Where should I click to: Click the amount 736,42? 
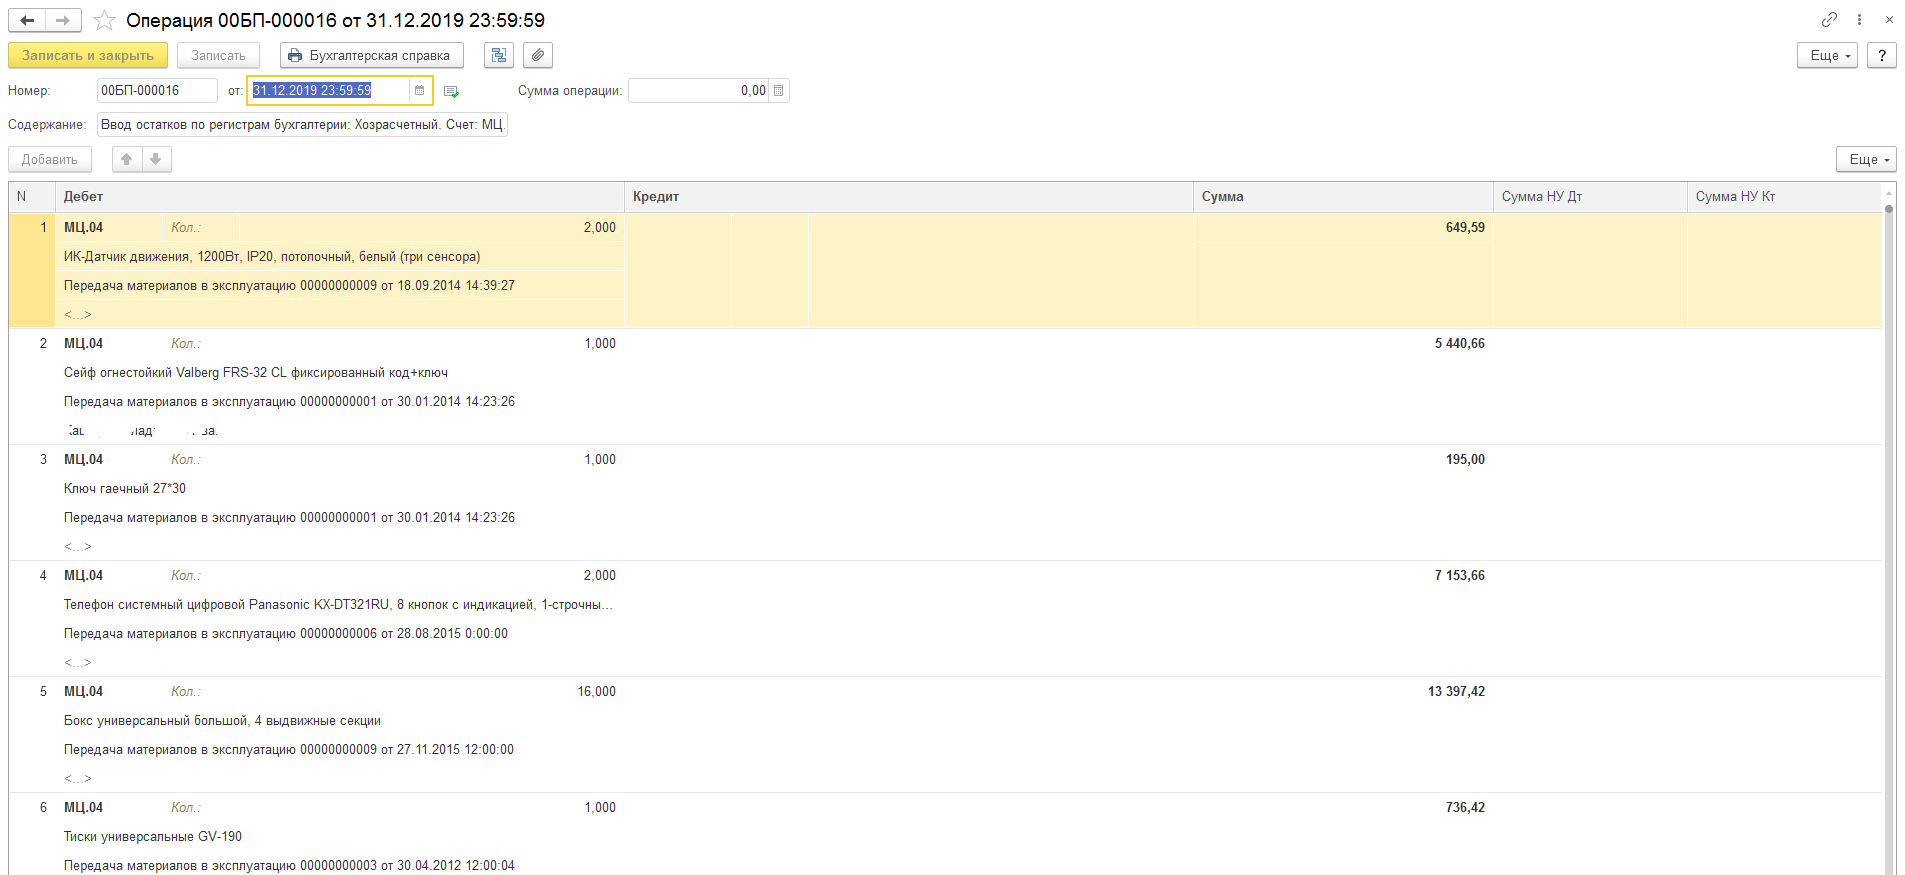[x=1465, y=808]
